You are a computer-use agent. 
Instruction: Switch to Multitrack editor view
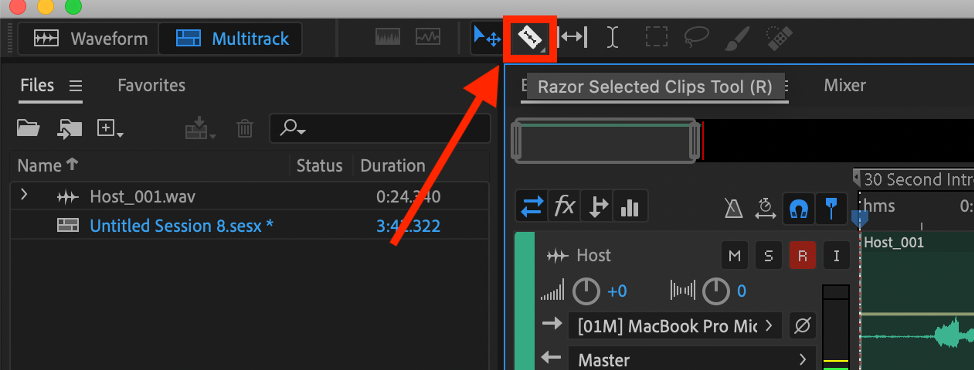(x=230, y=38)
